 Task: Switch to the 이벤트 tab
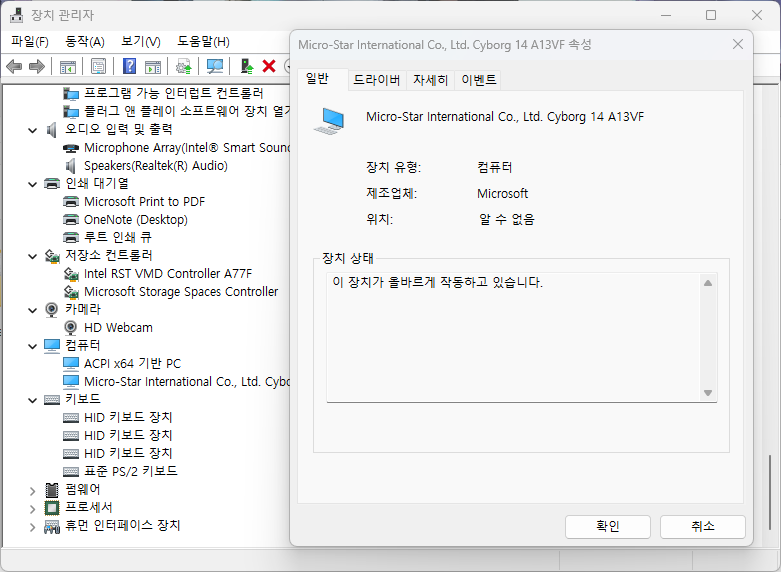[479, 80]
